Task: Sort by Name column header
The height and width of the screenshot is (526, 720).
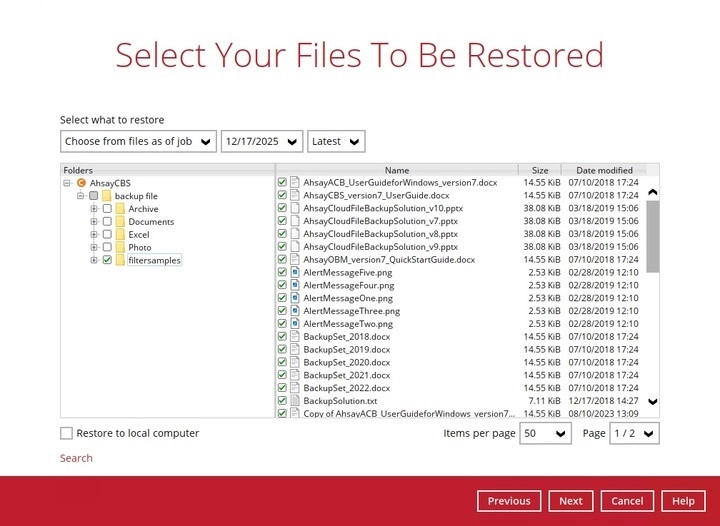Action: (x=397, y=170)
